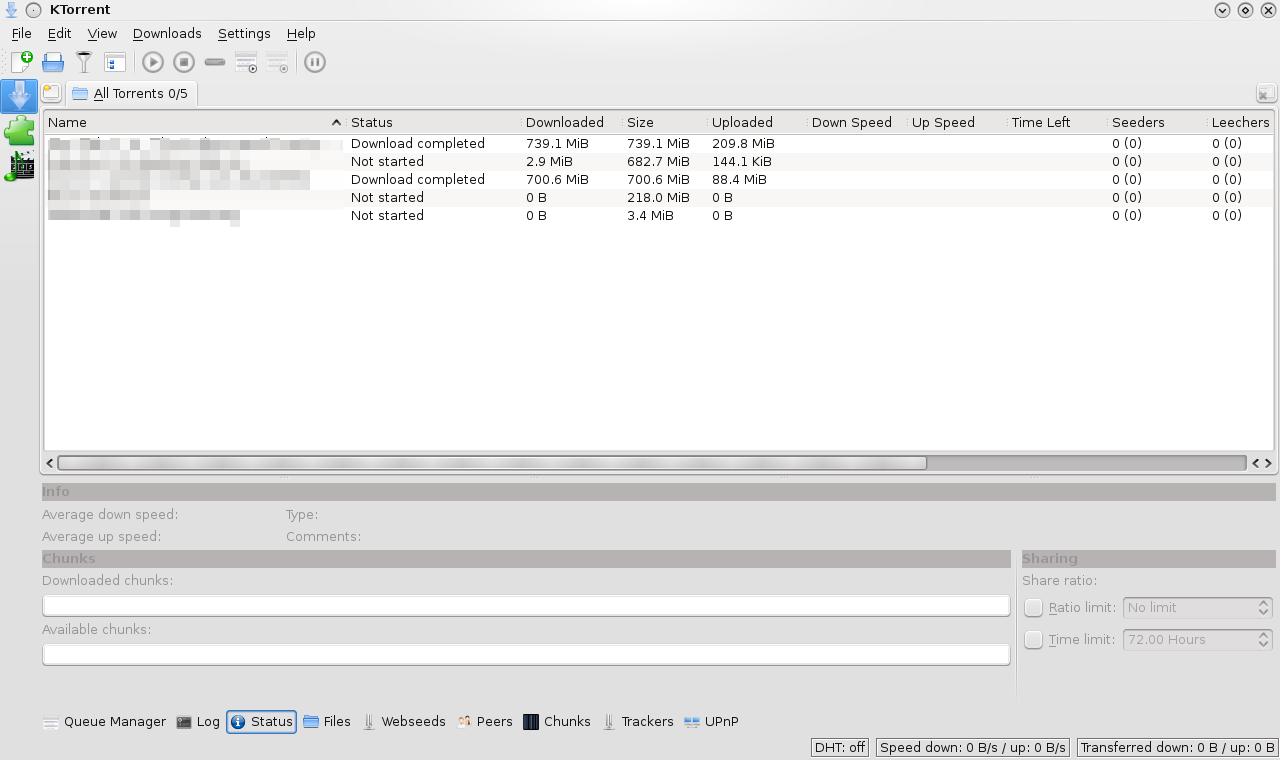Enable the Time limit checkbox

pyautogui.click(x=1034, y=640)
